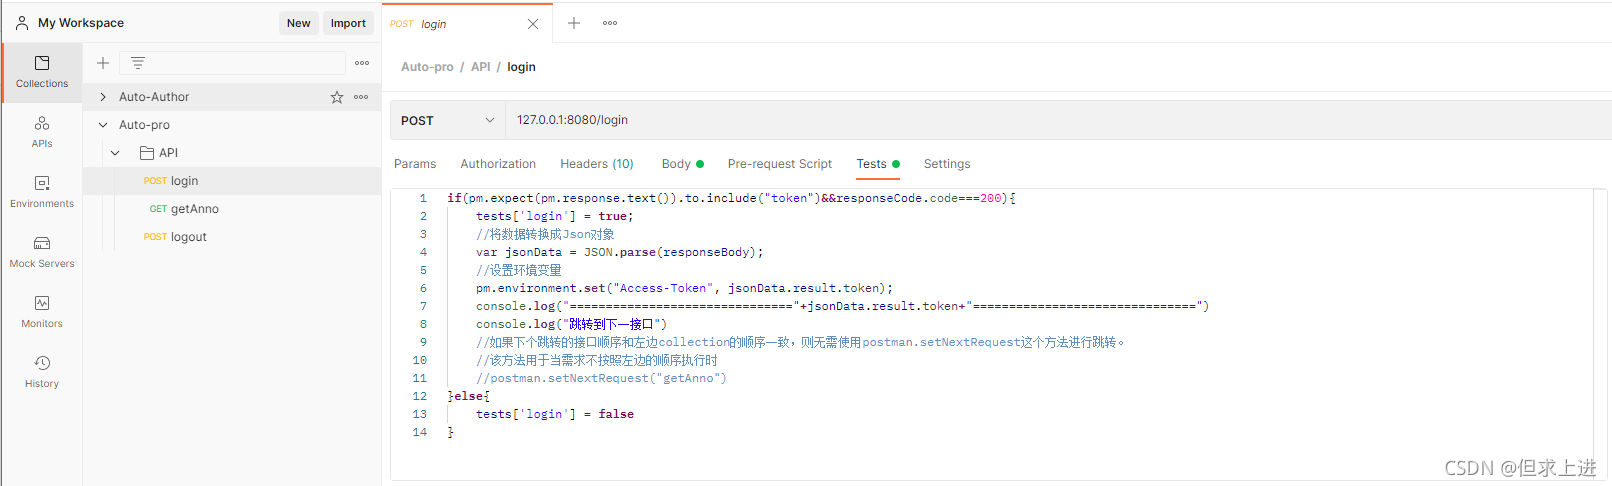The image size is (1612, 486).
Task: Click the Import button
Action: tap(348, 23)
